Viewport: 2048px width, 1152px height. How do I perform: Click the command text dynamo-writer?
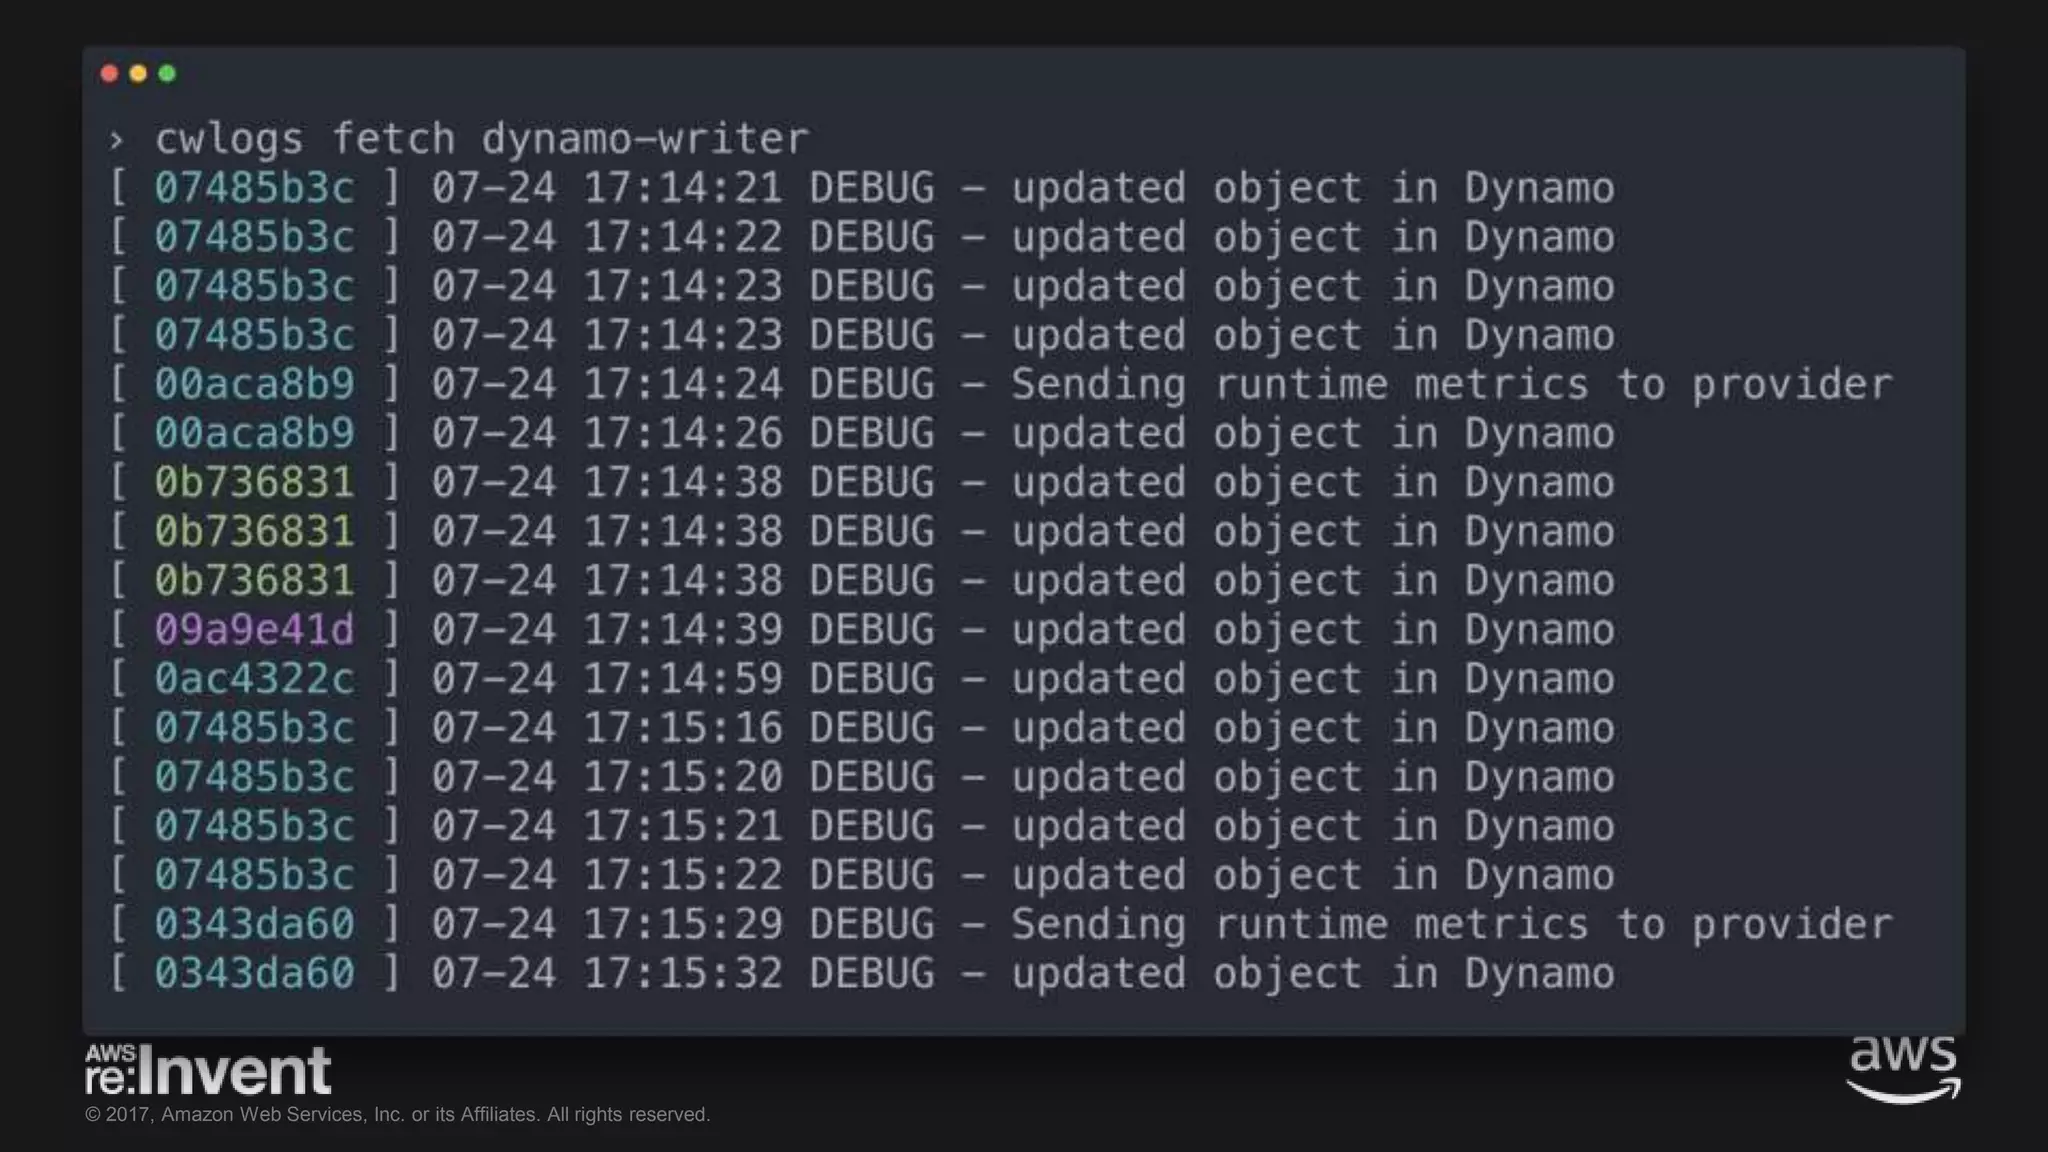(x=645, y=139)
